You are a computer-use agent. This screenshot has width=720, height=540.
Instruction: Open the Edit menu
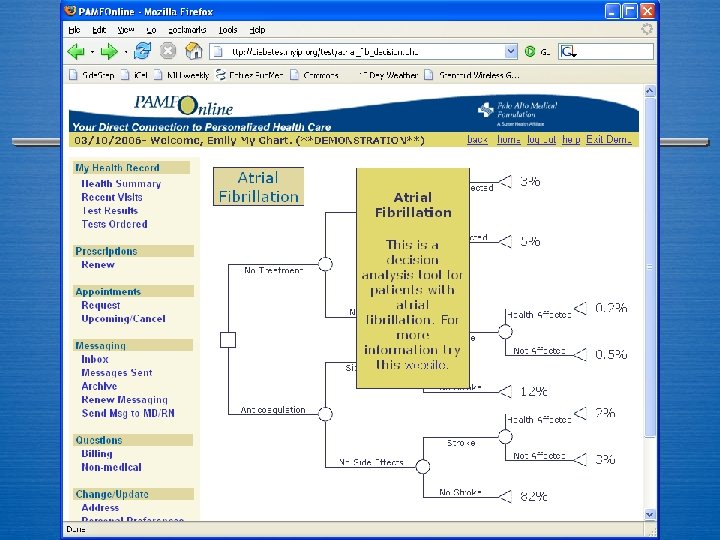(99, 30)
